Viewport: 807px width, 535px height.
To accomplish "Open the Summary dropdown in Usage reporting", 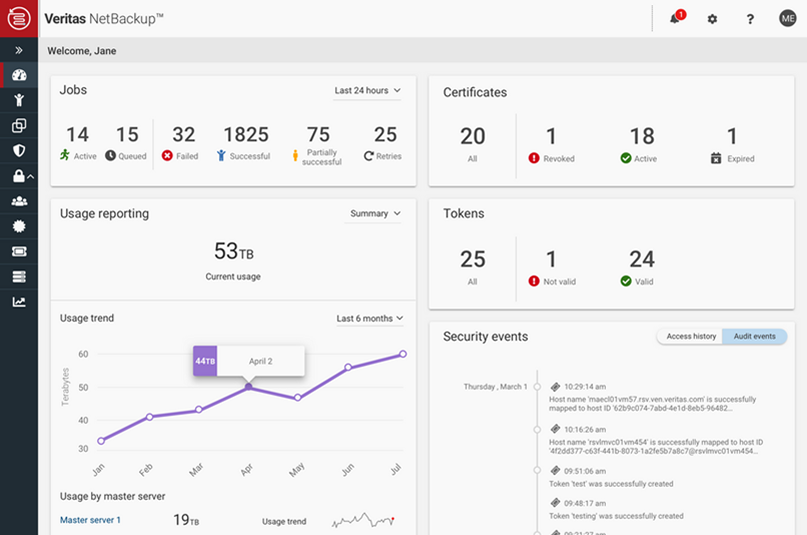I will point(375,214).
